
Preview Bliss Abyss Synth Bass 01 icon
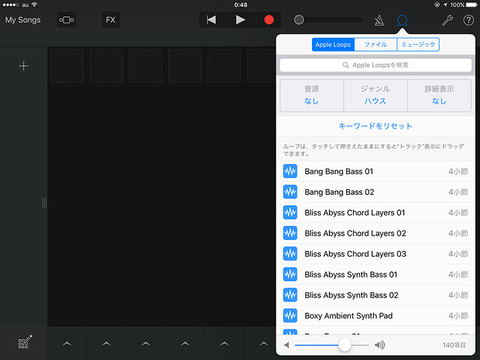pos(290,275)
